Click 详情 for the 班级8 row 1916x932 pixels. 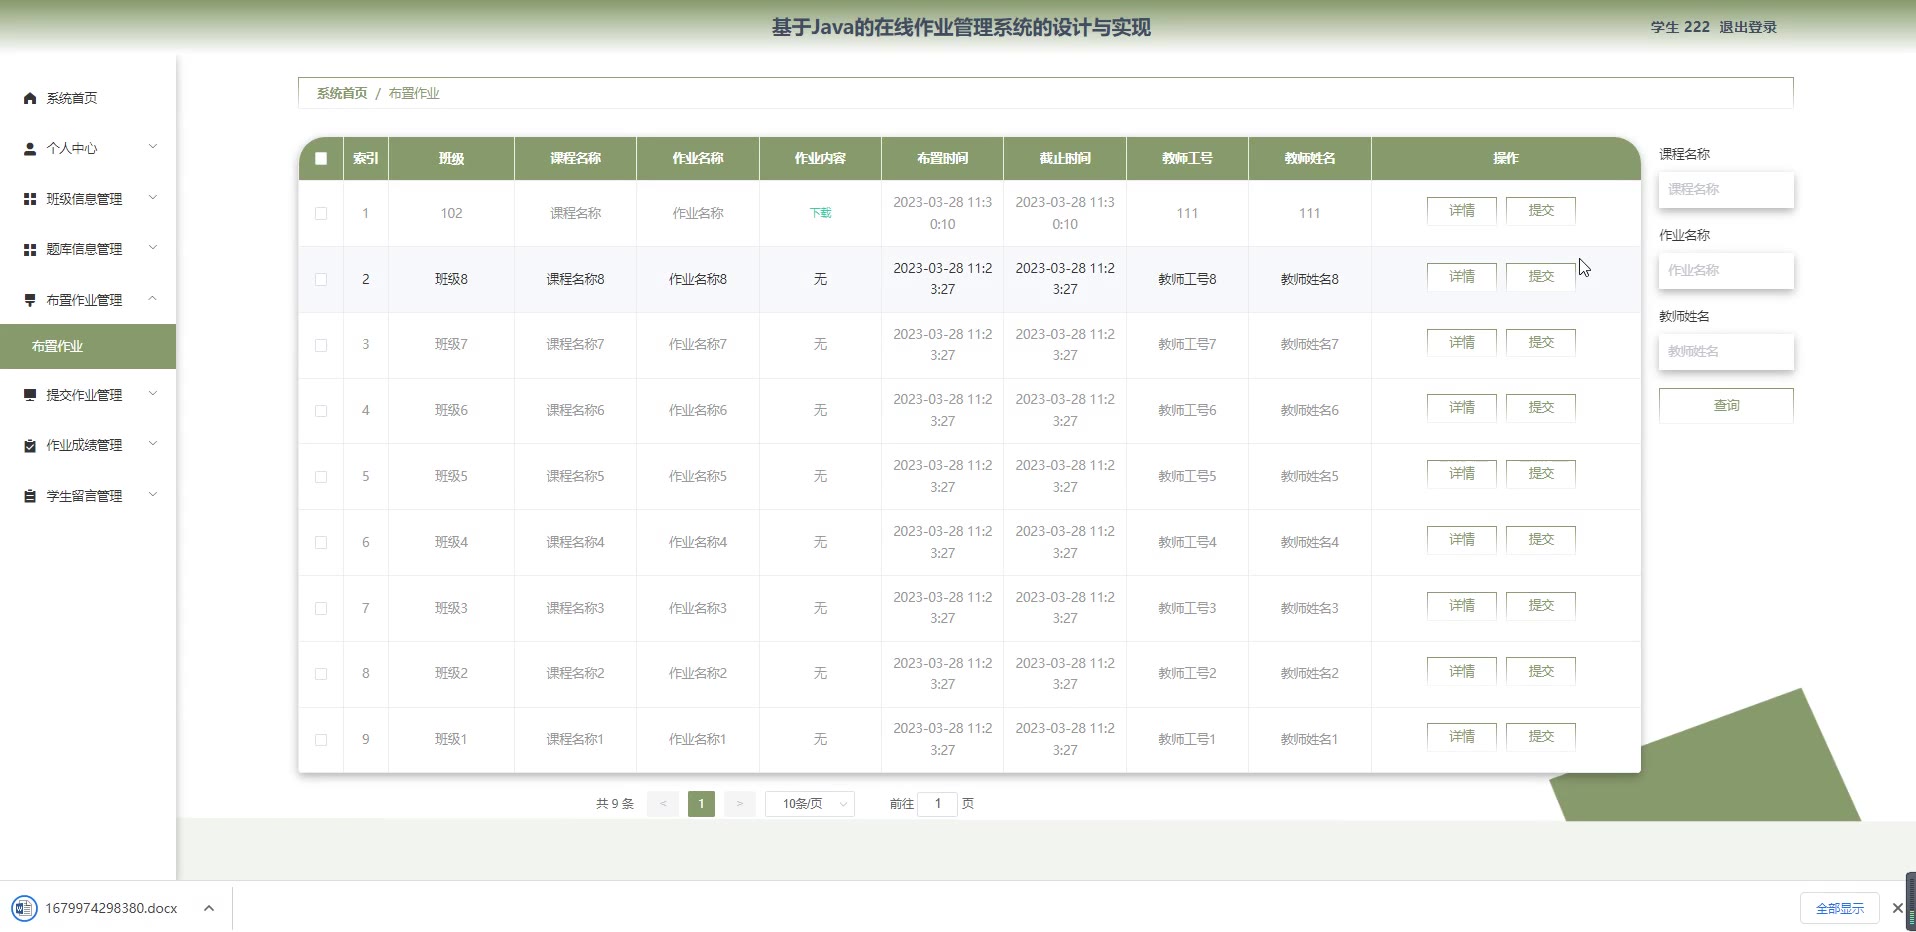[1461, 276]
